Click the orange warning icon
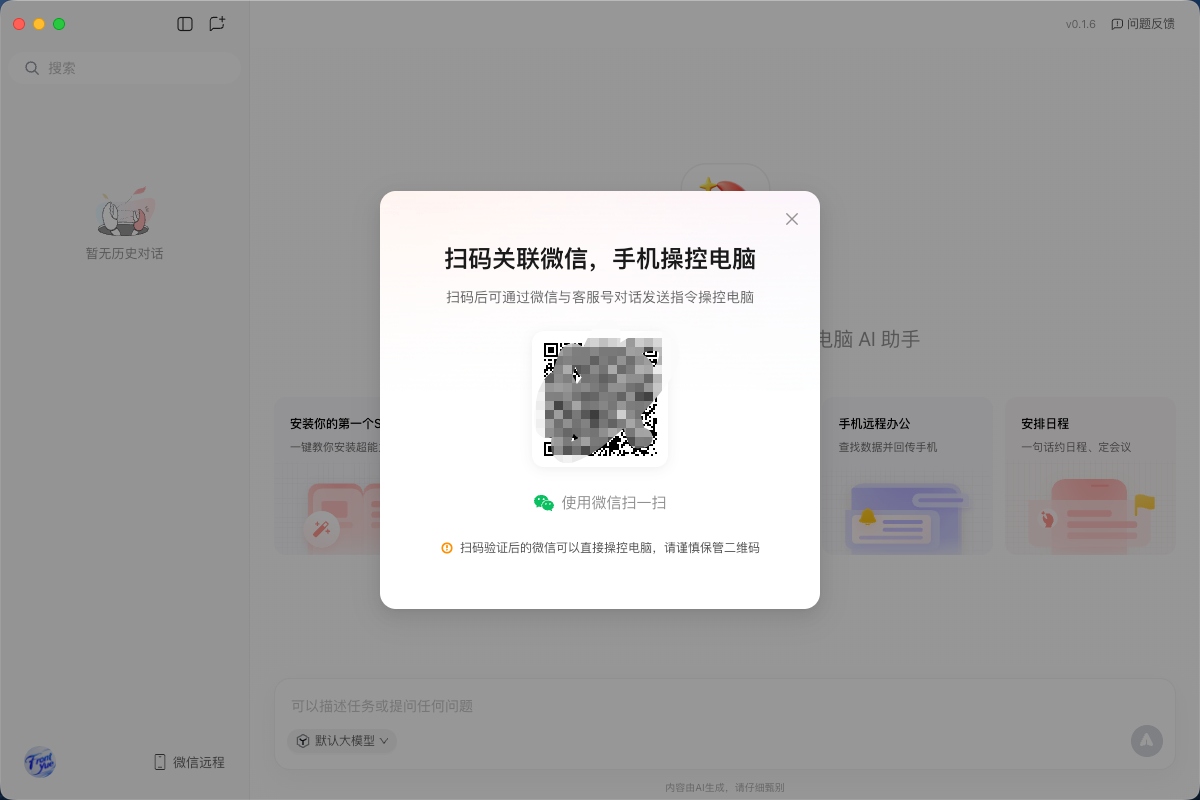The height and width of the screenshot is (800, 1200). (447, 548)
